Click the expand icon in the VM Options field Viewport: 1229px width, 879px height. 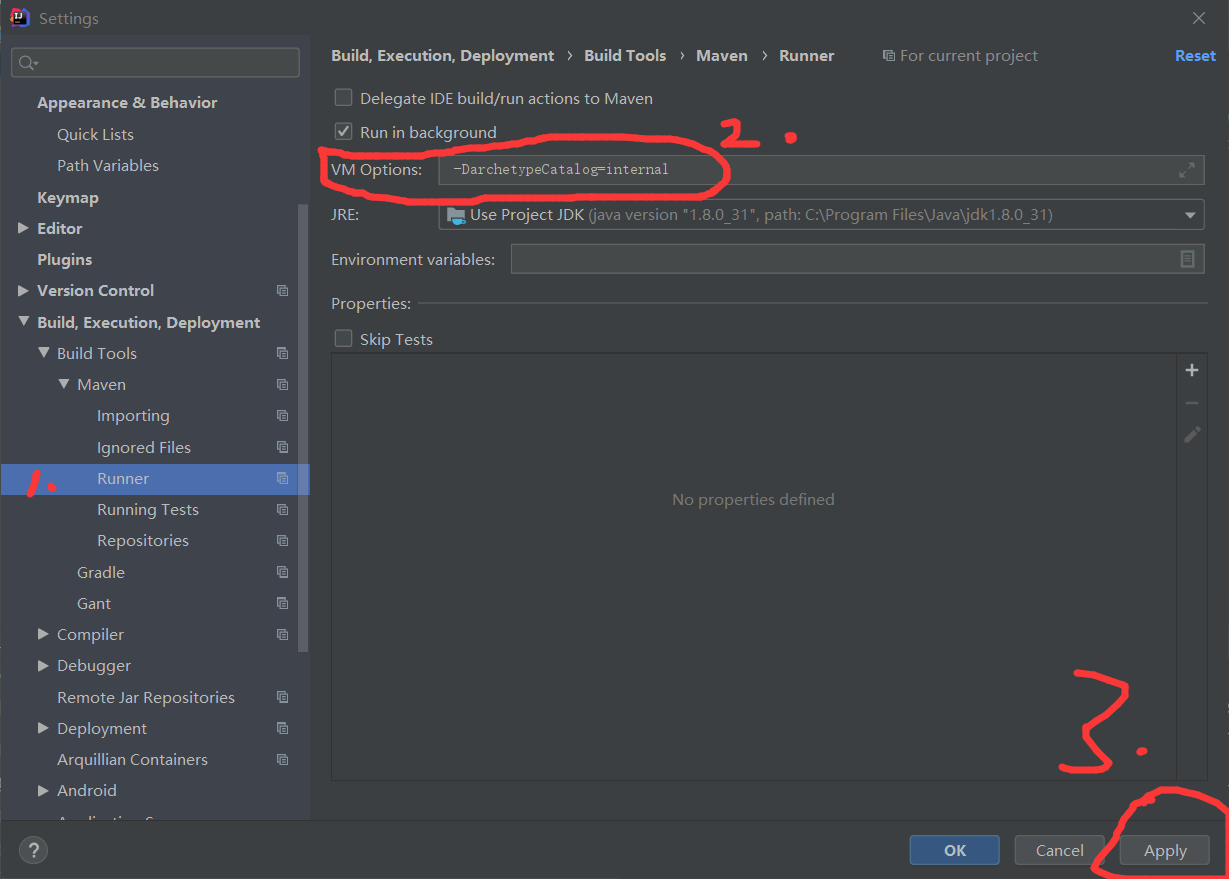pyautogui.click(x=1186, y=170)
